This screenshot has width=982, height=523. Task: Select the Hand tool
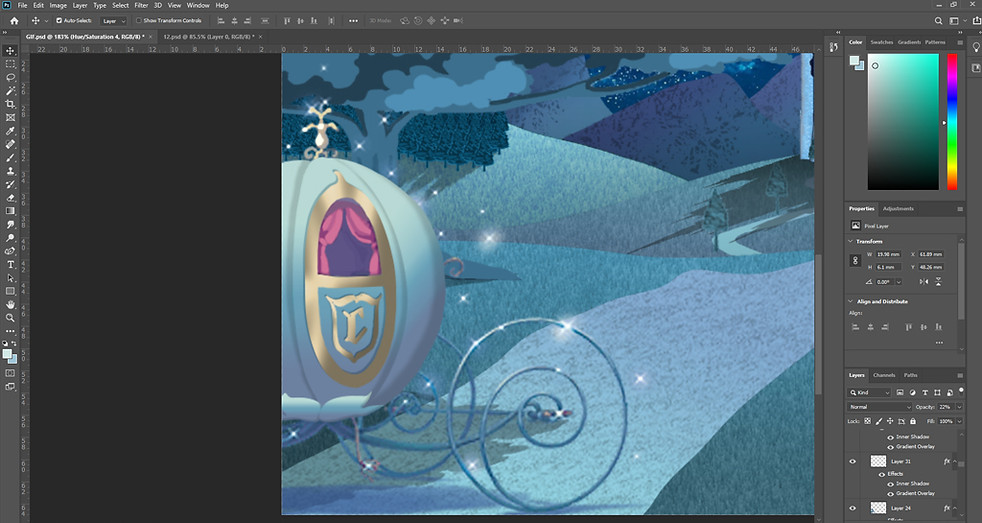[10, 304]
